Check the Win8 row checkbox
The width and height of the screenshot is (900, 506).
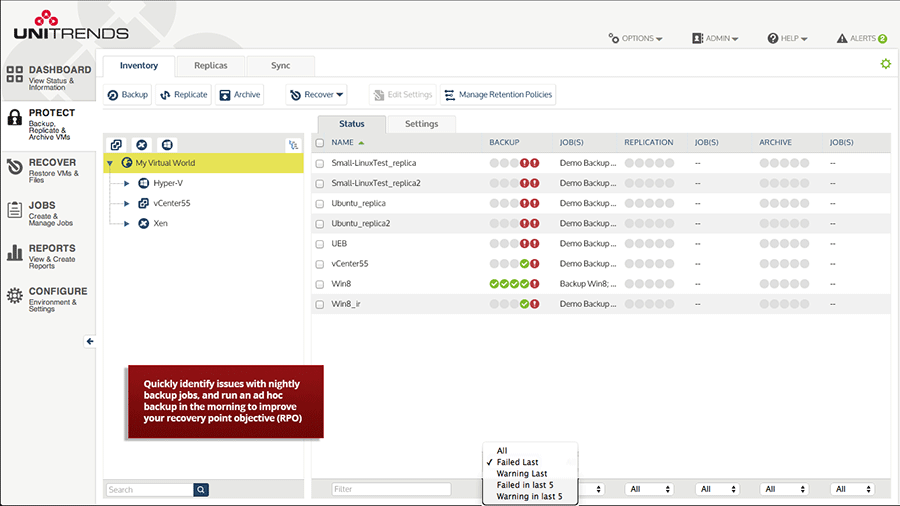point(320,284)
